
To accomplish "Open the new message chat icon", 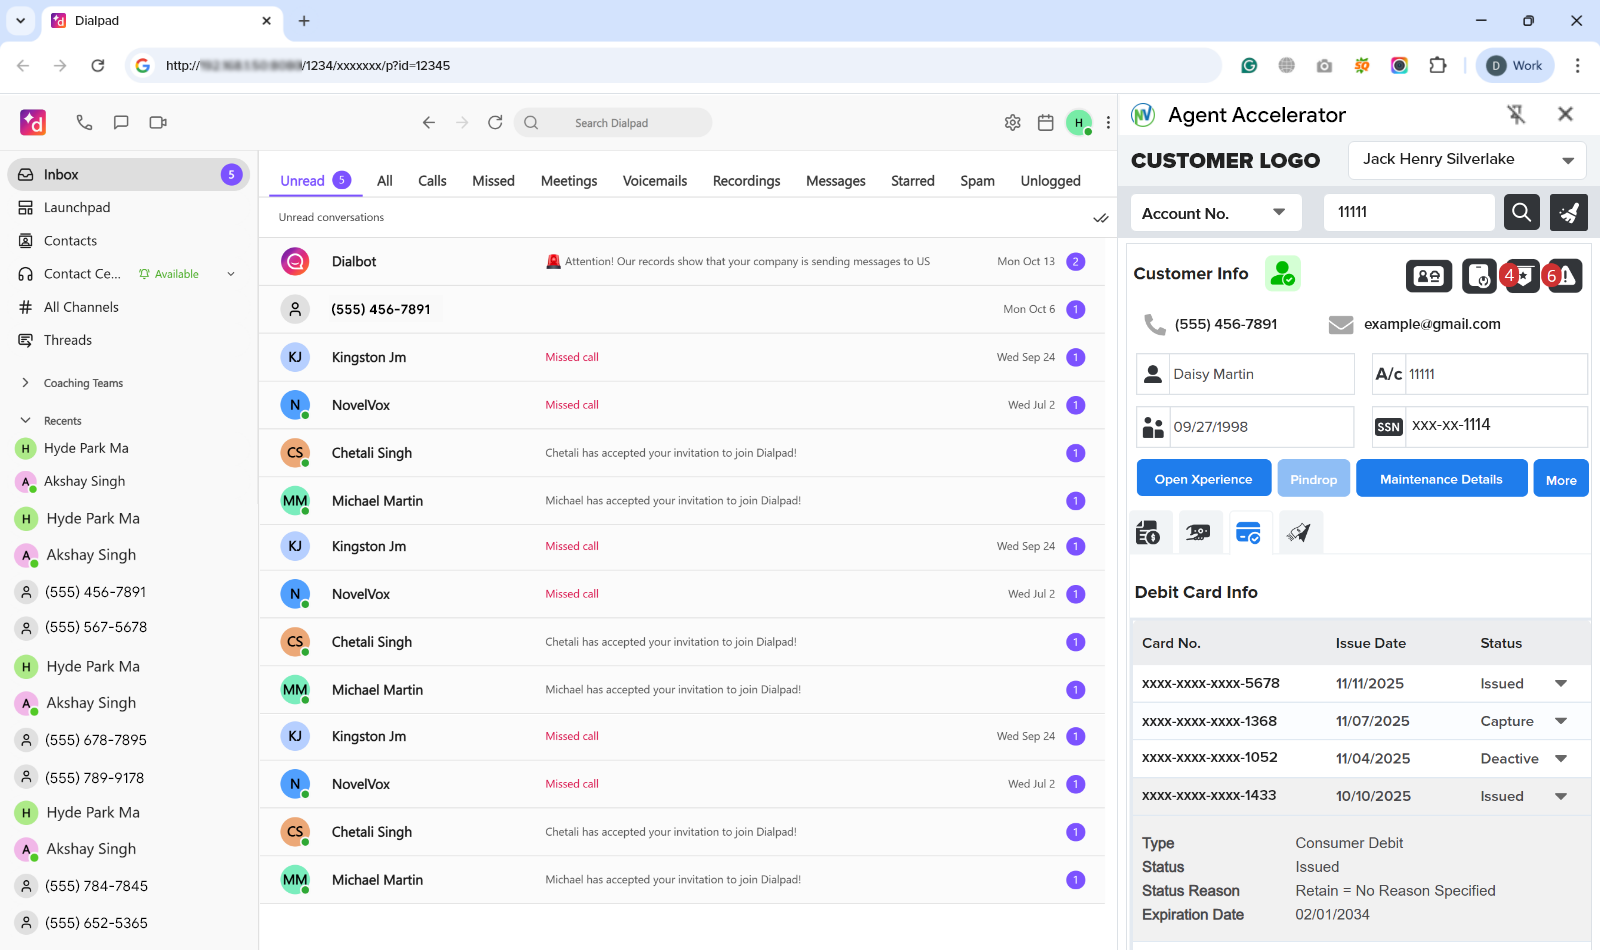I will coord(121,122).
